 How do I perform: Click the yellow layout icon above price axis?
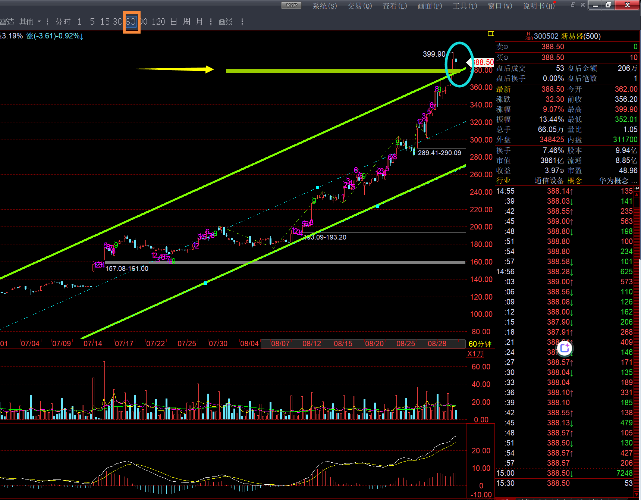click(491, 34)
